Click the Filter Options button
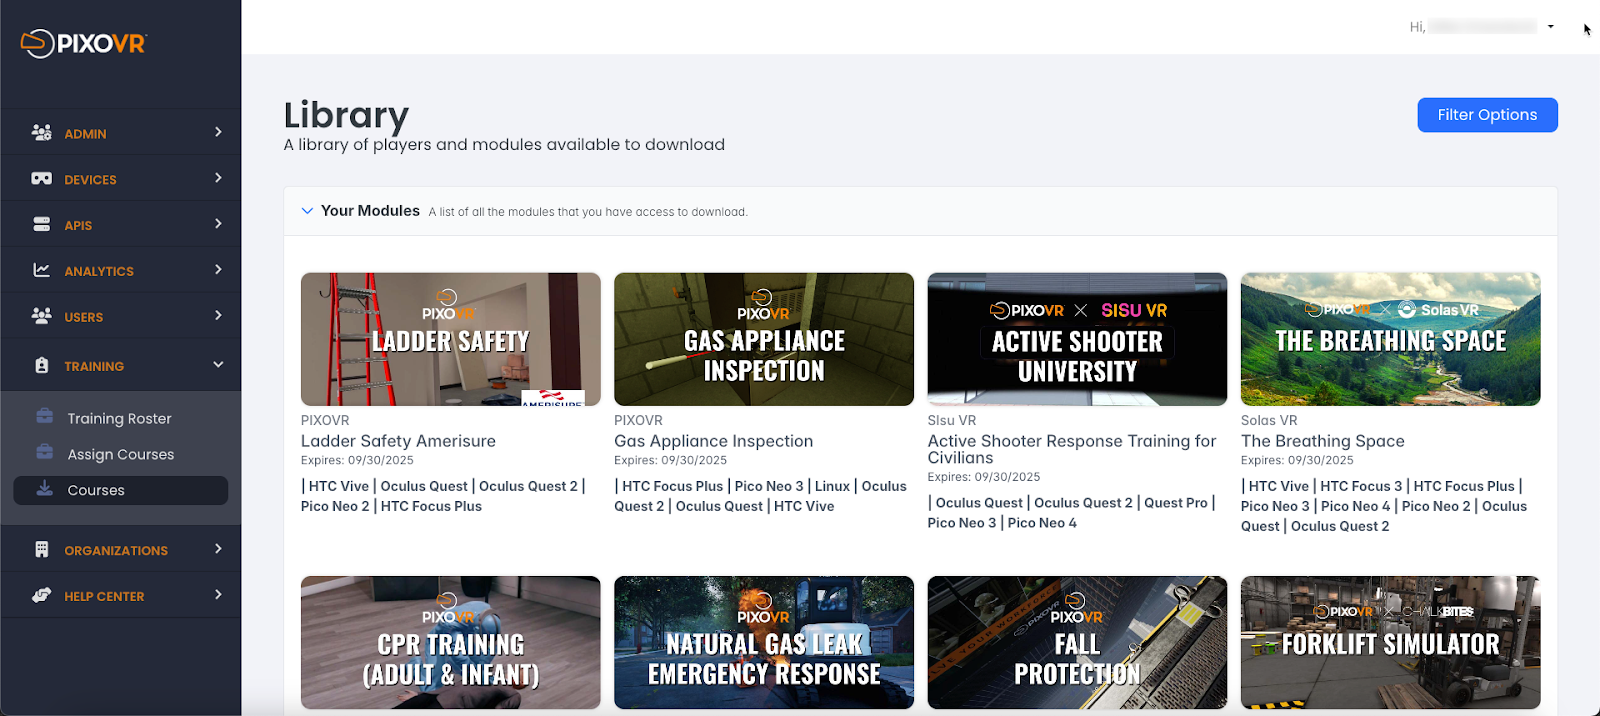This screenshot has height=716, width=1600. (x=1486, y=115)
